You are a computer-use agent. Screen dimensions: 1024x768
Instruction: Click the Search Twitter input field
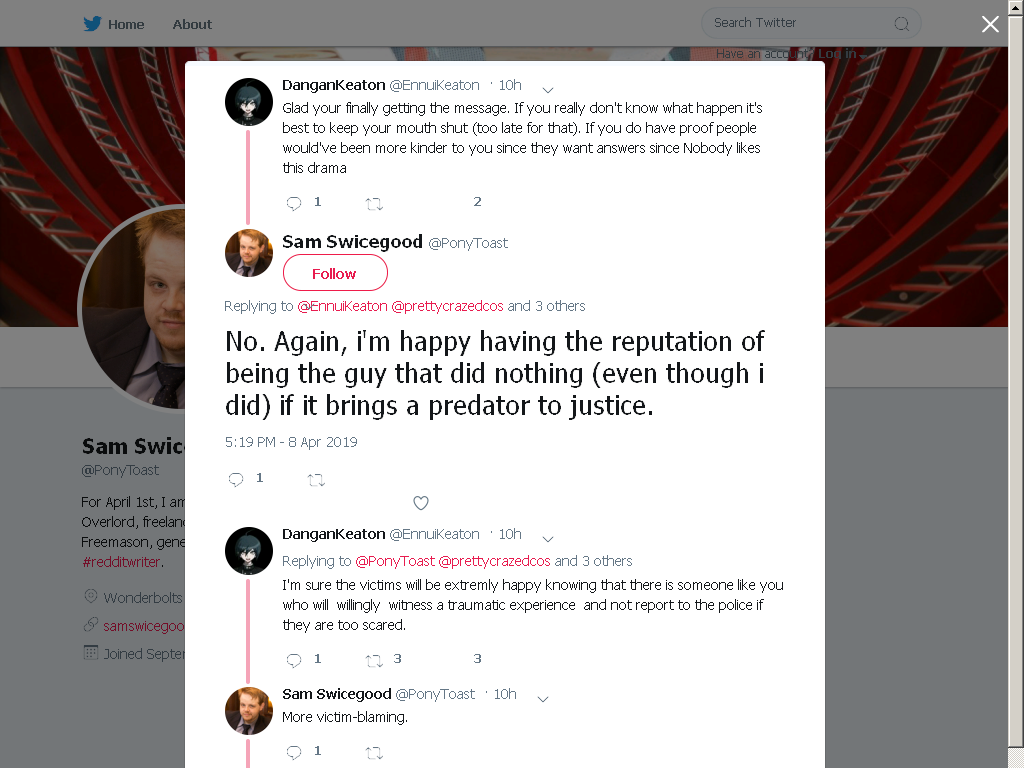point(801,23)
